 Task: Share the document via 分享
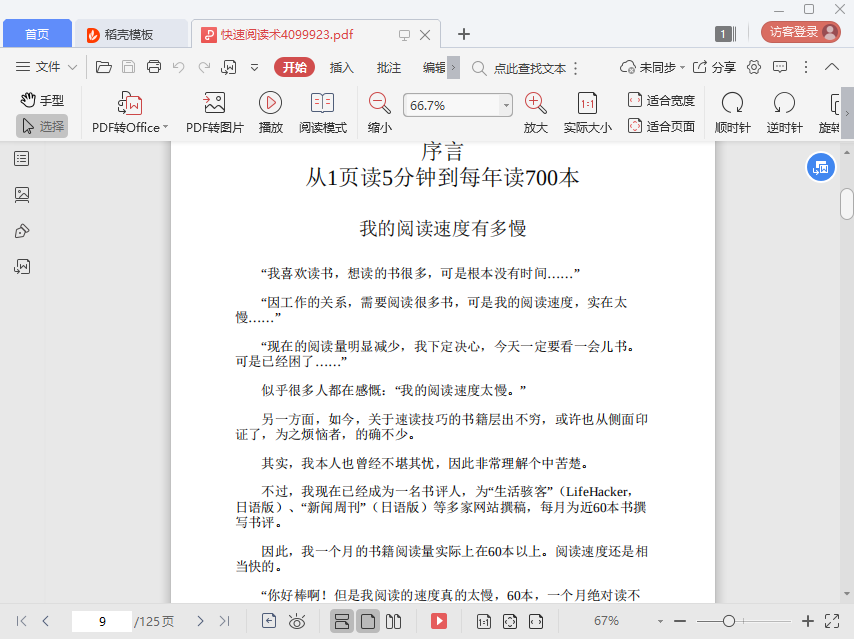coord(714,68)
